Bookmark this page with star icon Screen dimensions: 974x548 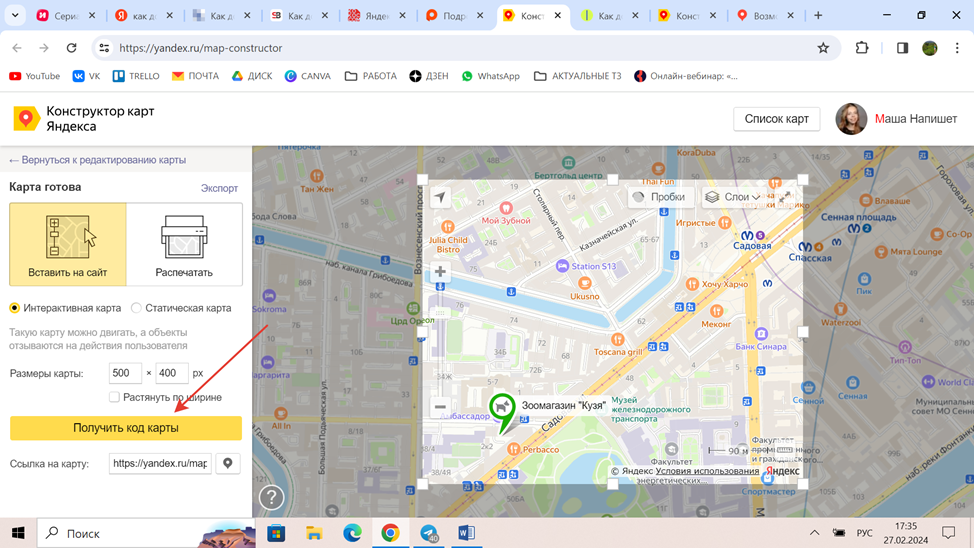click(823, 48)
